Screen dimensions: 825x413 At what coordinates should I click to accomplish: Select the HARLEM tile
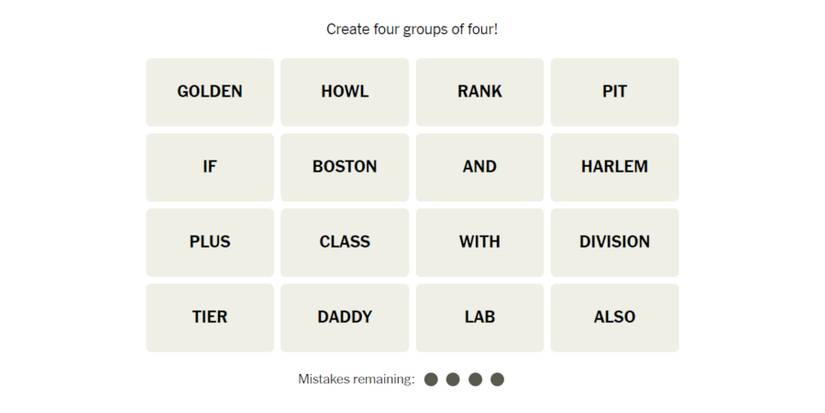[615, 167]
